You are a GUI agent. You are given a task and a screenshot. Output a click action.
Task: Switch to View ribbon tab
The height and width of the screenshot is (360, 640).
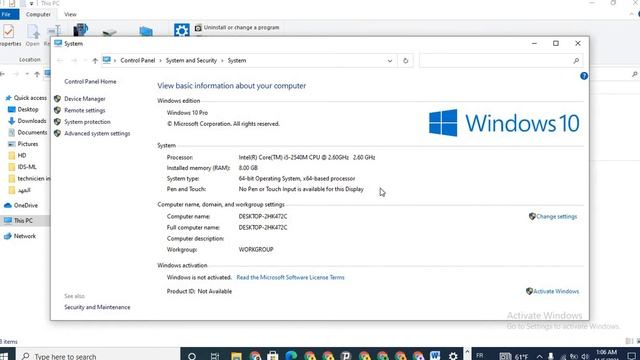pyautogui.click(x=70, y=14)
